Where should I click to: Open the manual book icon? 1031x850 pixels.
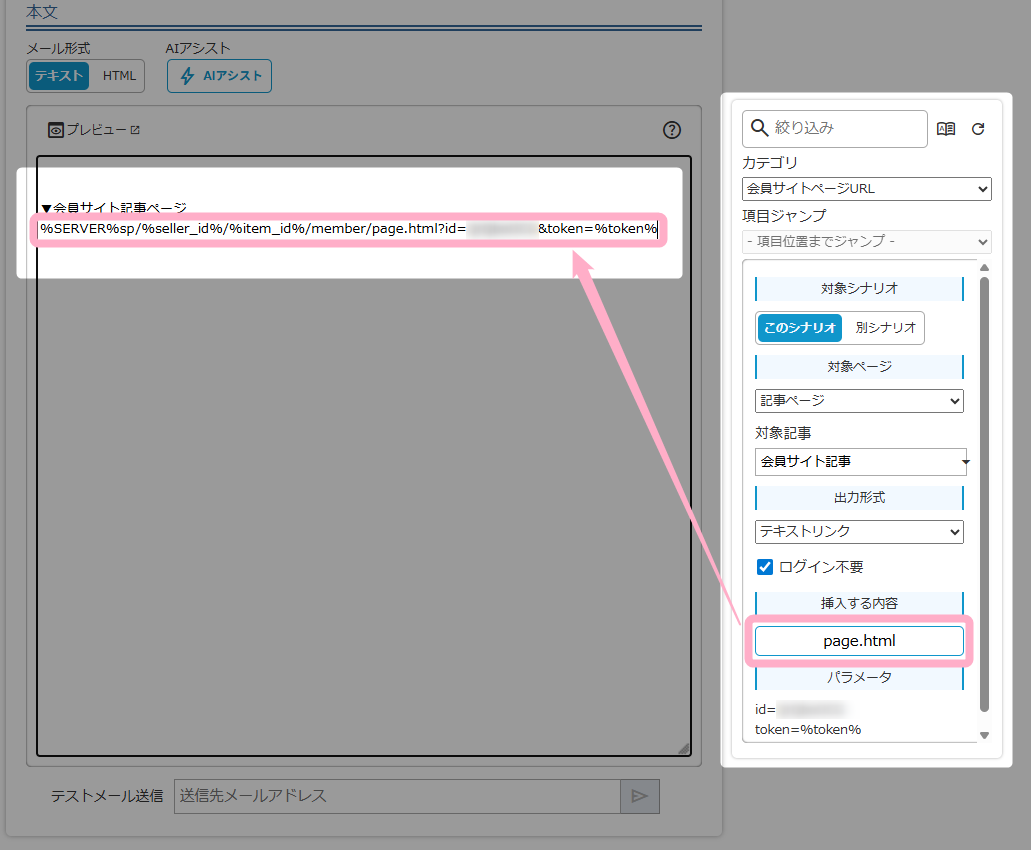coord(946,129)
